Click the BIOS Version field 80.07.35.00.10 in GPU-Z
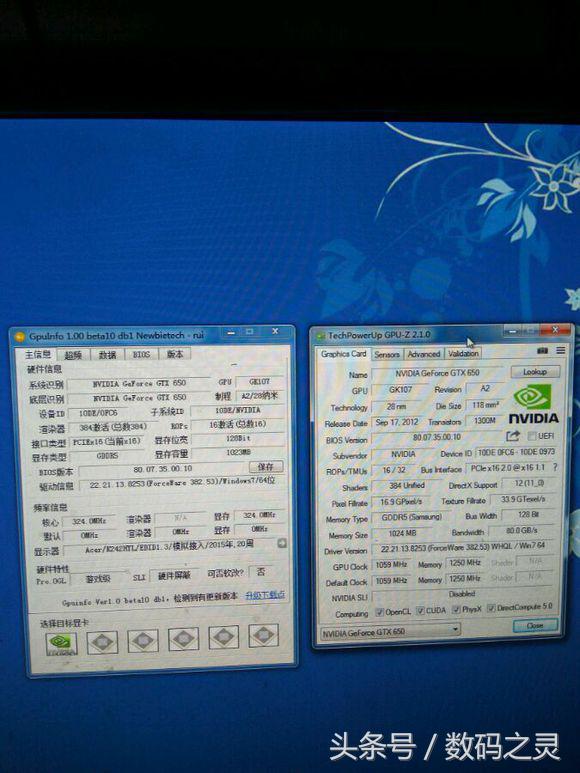This screenshot has height=773, width=580. pos(437,437)
